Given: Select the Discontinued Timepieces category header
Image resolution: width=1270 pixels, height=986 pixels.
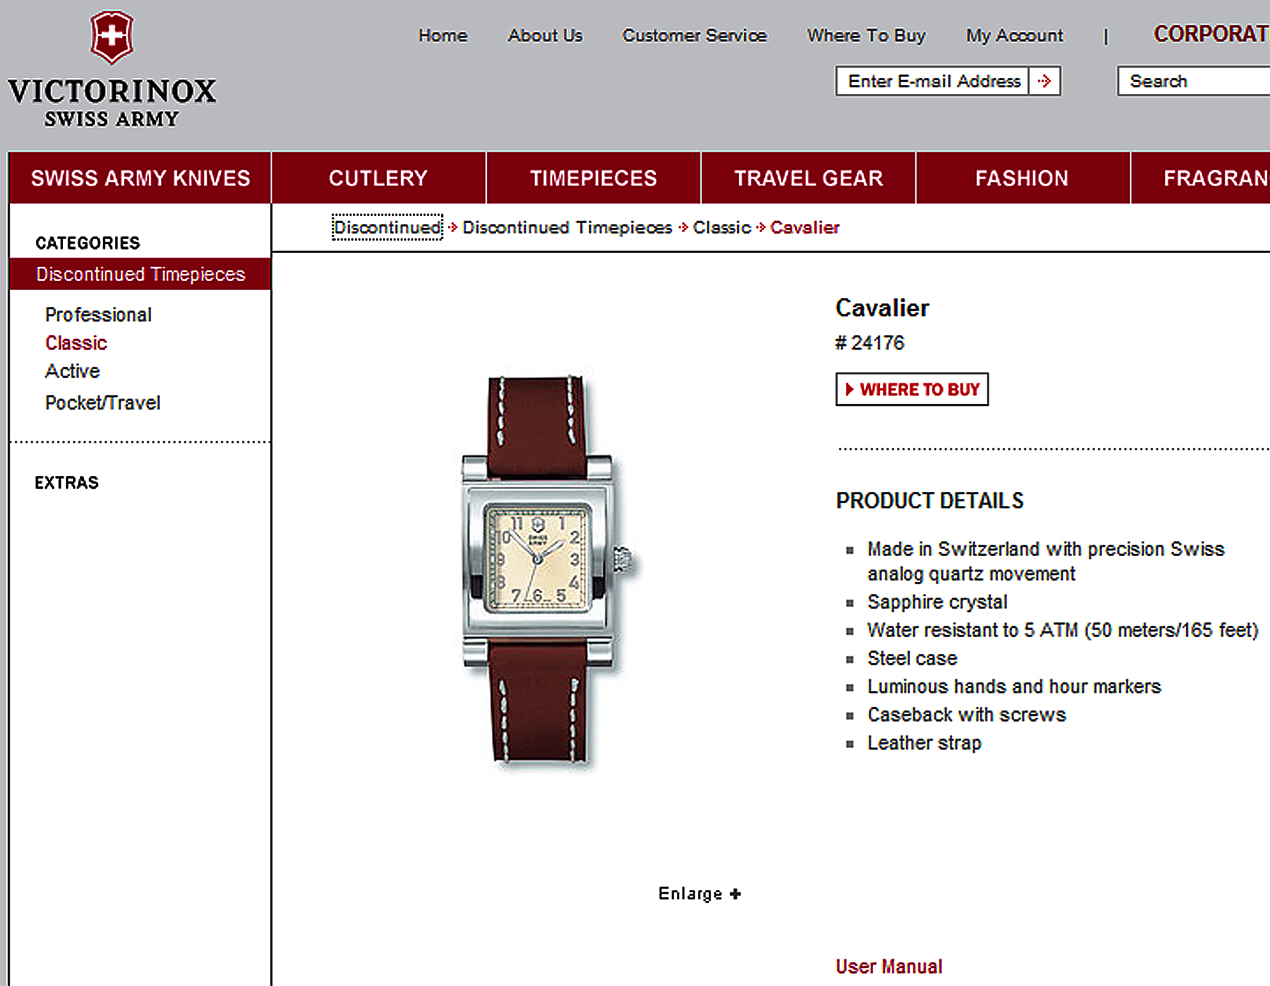Looking at the screenshot, I should [x=140, y=274].
